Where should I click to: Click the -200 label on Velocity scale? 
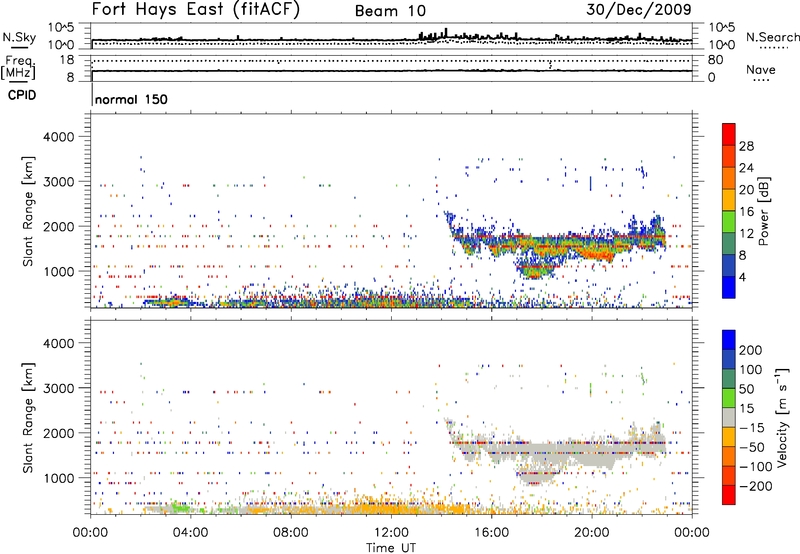(755, 486)
